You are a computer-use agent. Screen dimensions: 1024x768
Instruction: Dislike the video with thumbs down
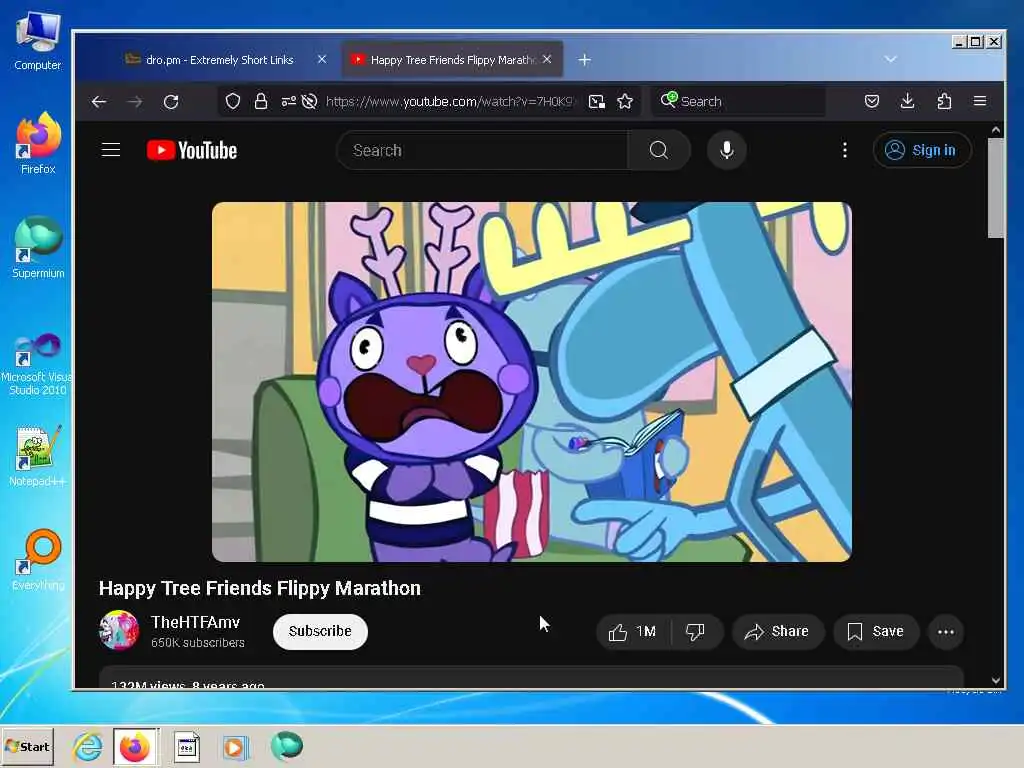point(696,632)
